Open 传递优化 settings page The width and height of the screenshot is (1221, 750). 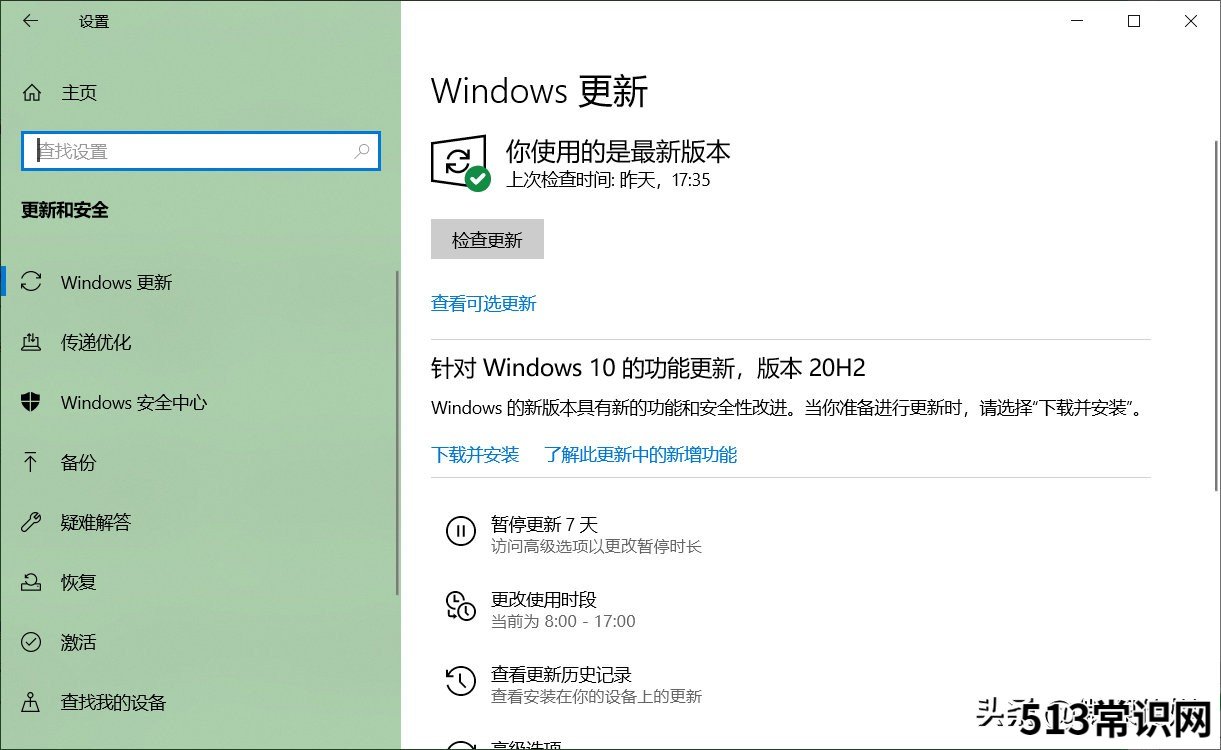[96, 343]
